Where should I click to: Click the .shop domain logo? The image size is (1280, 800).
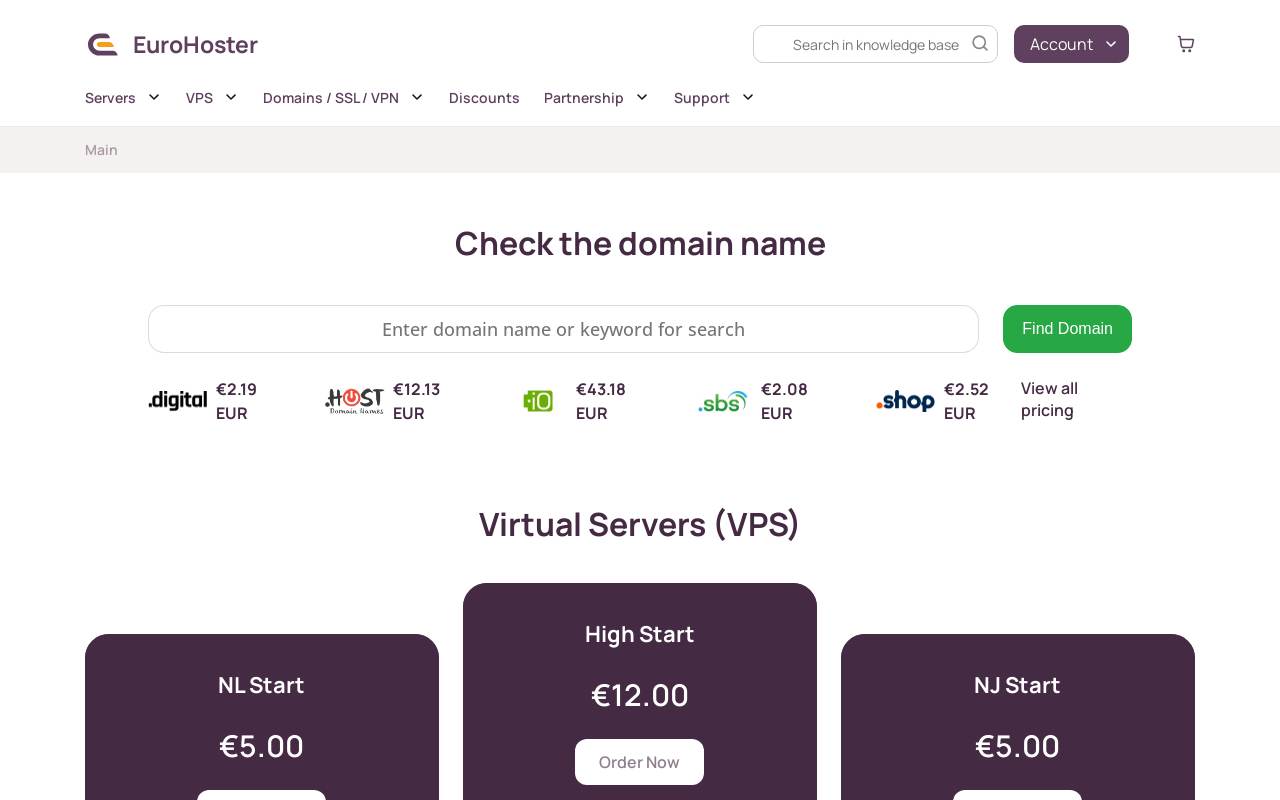tap(905, 401)
